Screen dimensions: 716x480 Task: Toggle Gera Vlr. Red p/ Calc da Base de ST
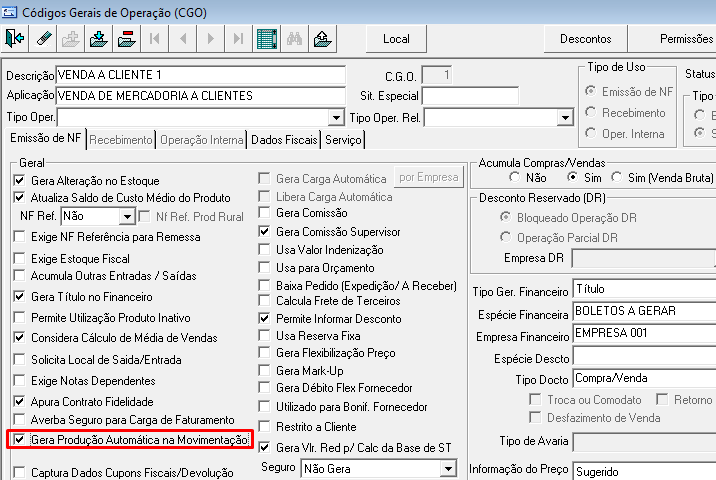[264, 448]
